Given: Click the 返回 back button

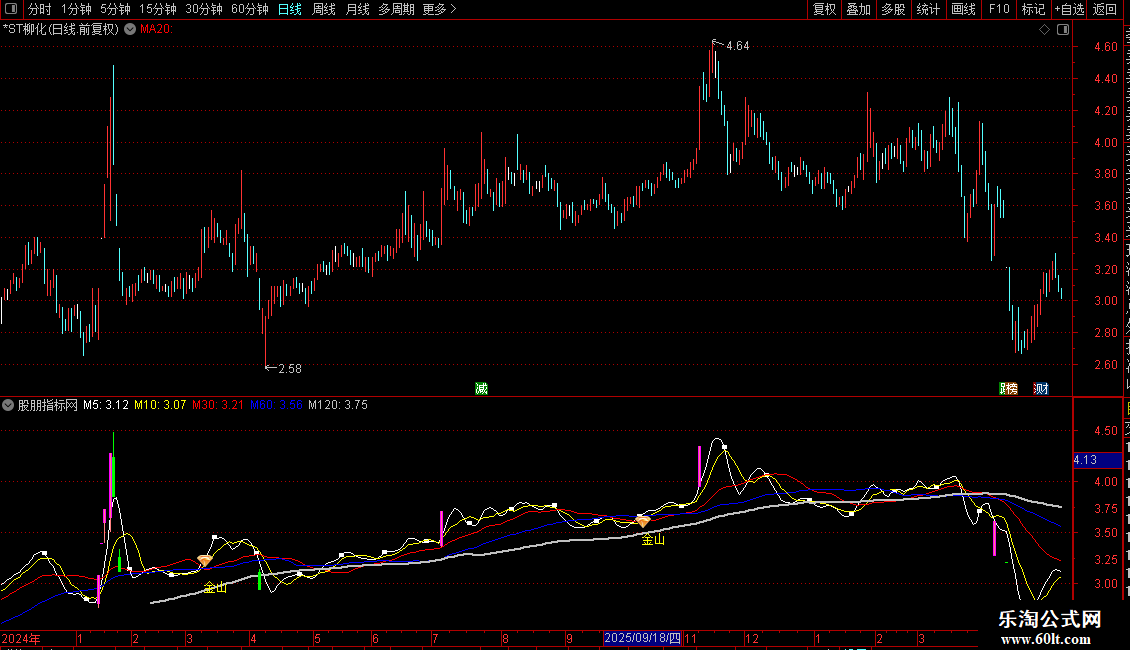Looking at the screenshot, I should click(1105, 9).
